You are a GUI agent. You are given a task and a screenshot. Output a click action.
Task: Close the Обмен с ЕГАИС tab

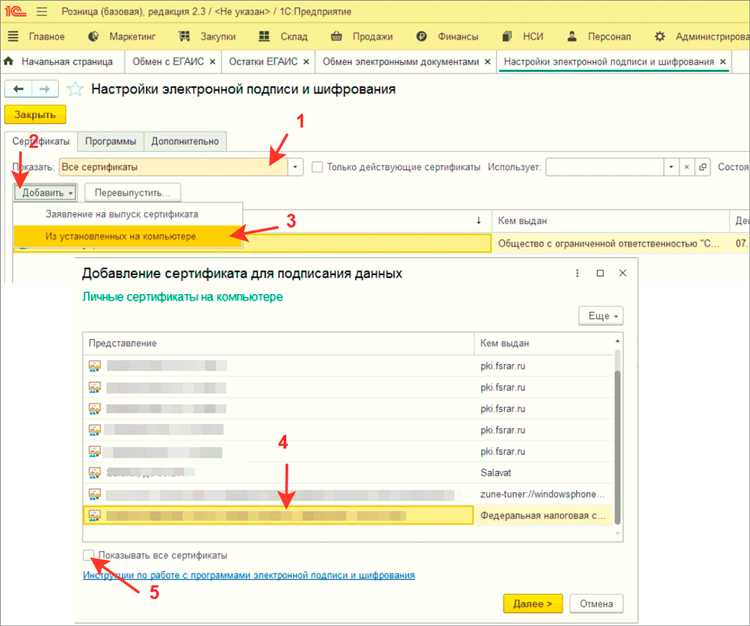pos(212,62)
